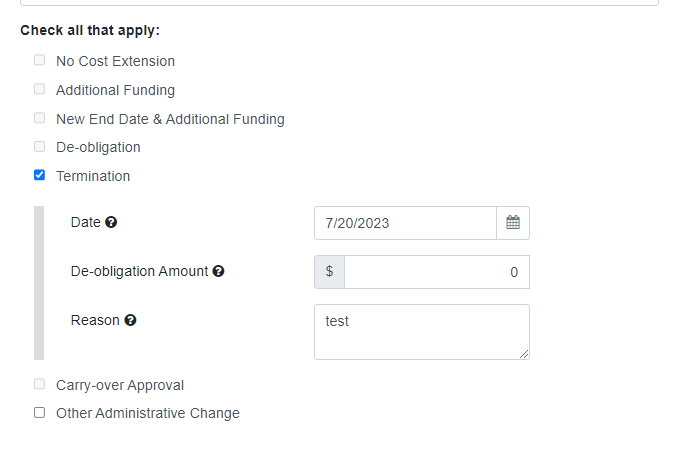Open the calendar date picker icon

point(513,223)
